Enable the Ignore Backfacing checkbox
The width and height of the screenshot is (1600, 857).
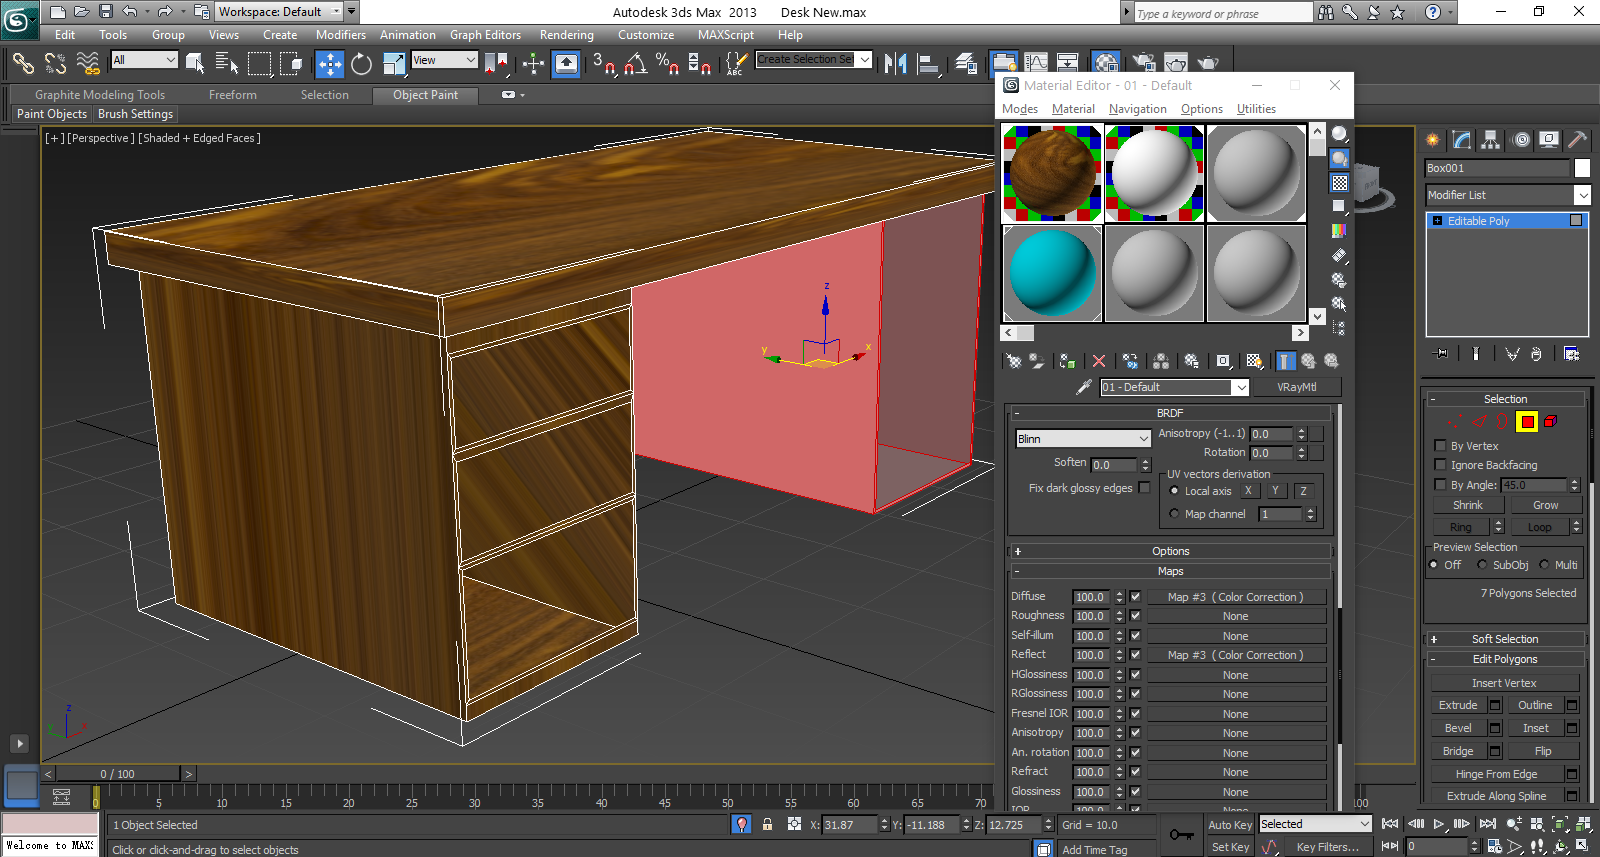[1440, 465]
